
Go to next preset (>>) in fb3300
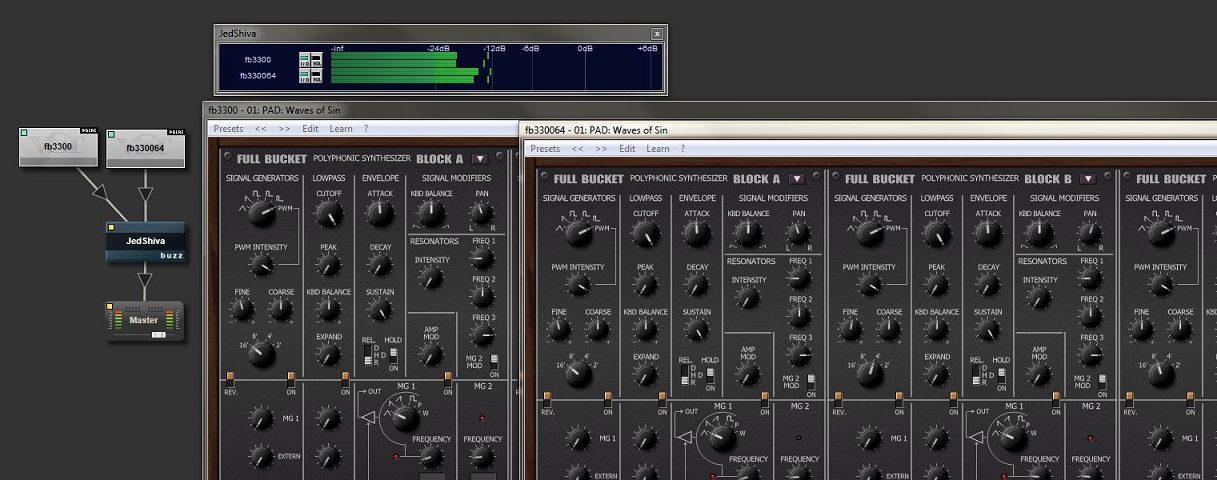point(284,128)
